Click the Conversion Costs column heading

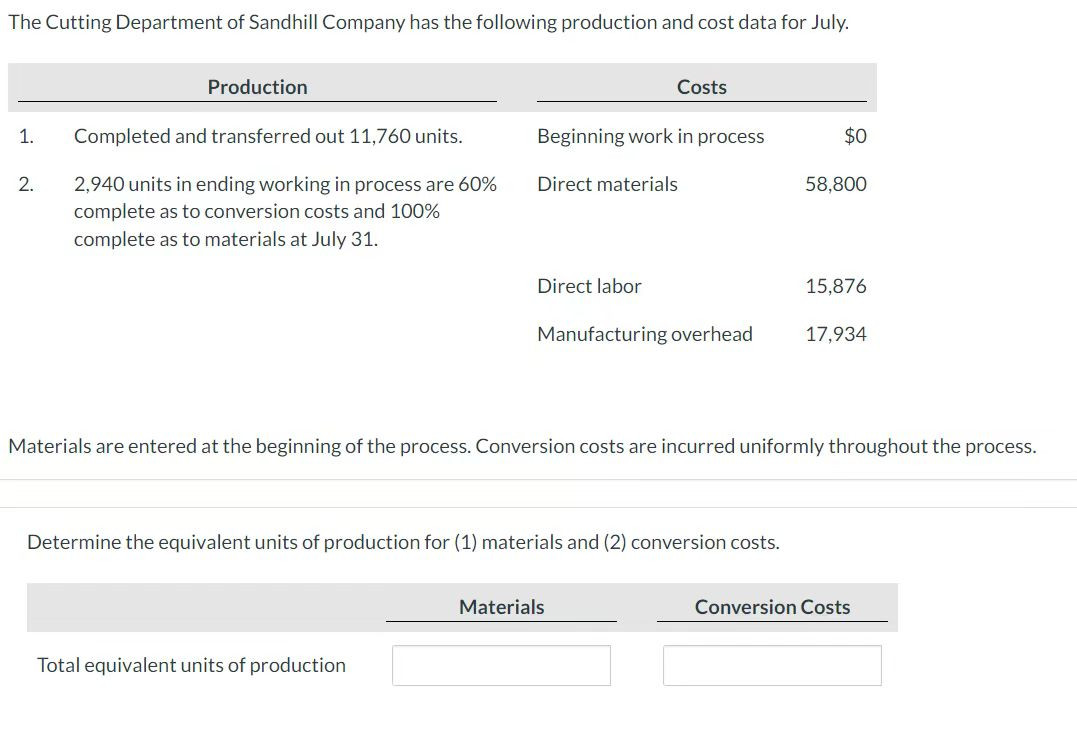(772, 607)
